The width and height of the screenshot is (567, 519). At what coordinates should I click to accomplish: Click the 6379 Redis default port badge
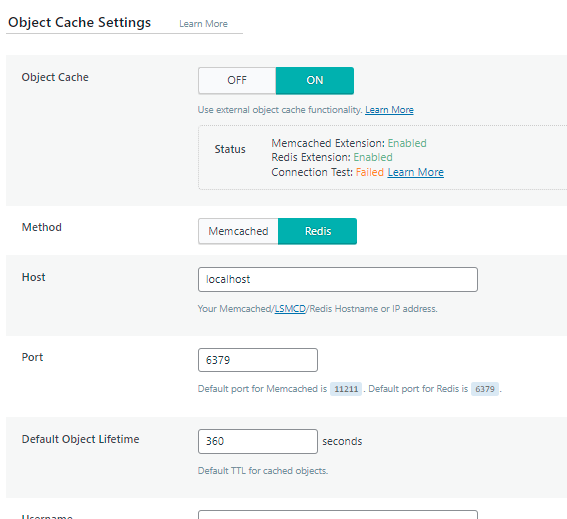[485, 389]
